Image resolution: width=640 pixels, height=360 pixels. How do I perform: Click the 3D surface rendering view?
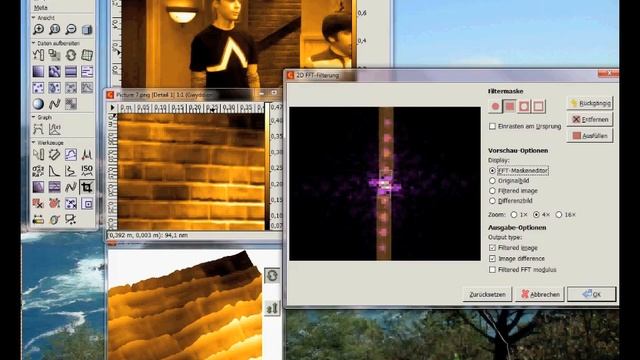tap(185, 304)
